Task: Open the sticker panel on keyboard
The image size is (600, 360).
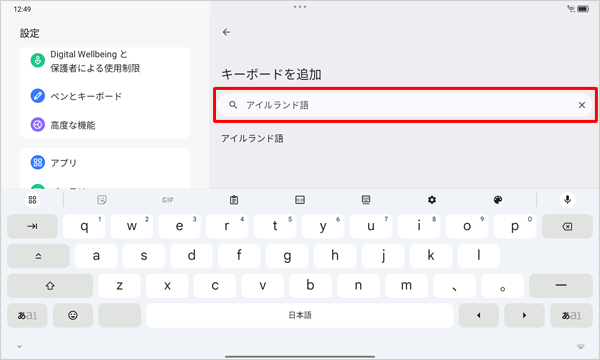Action: click(101, 200)
